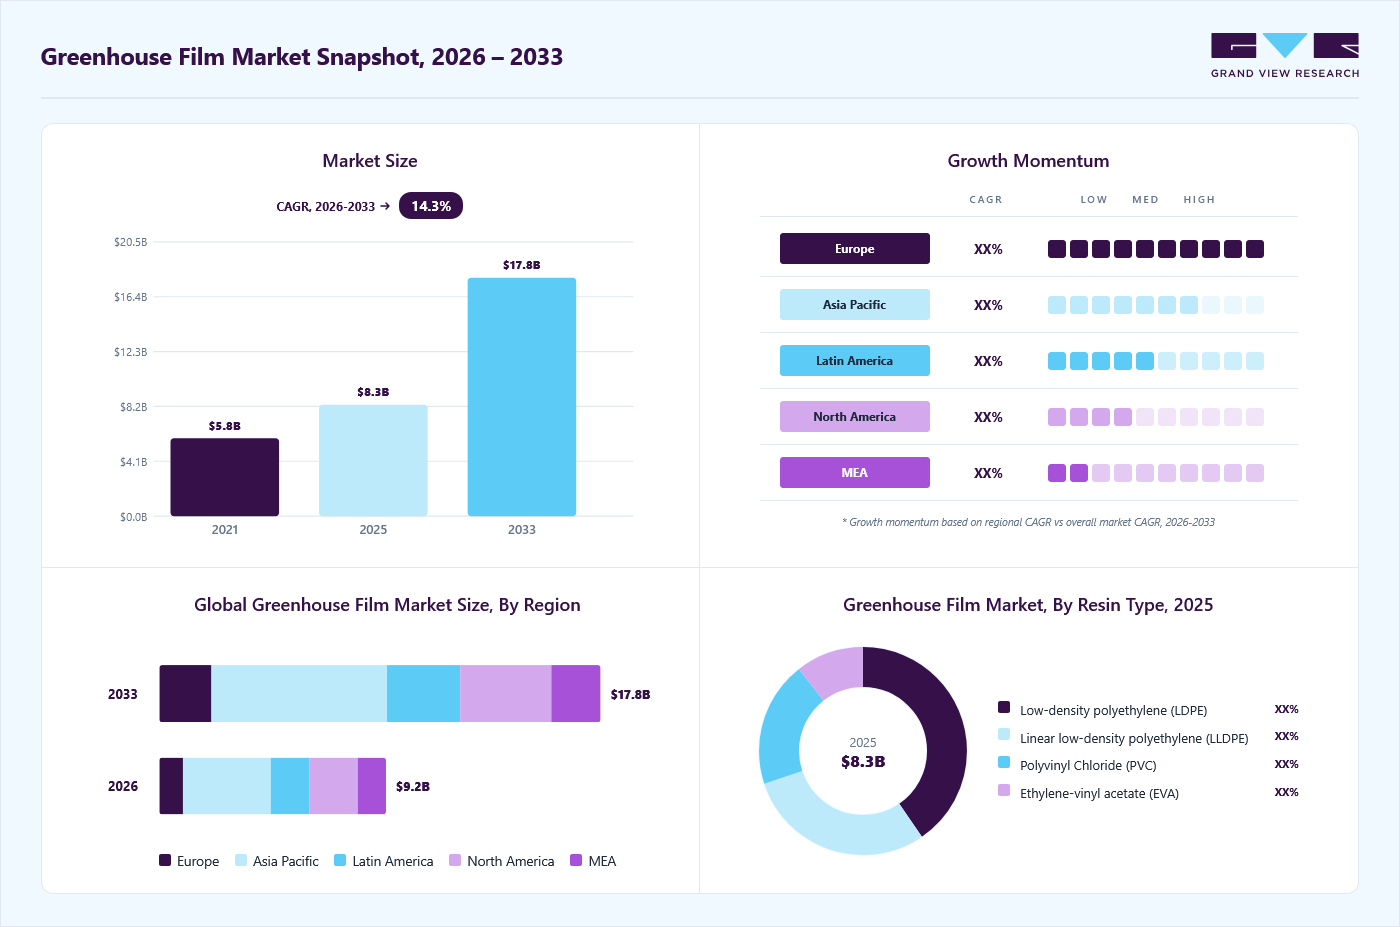Image resolution: width=1400 pixels, height=927 pixels.
Task: Click the Europe XX% CAGR value
Action: pyautogui.click(x=988, y=249)
